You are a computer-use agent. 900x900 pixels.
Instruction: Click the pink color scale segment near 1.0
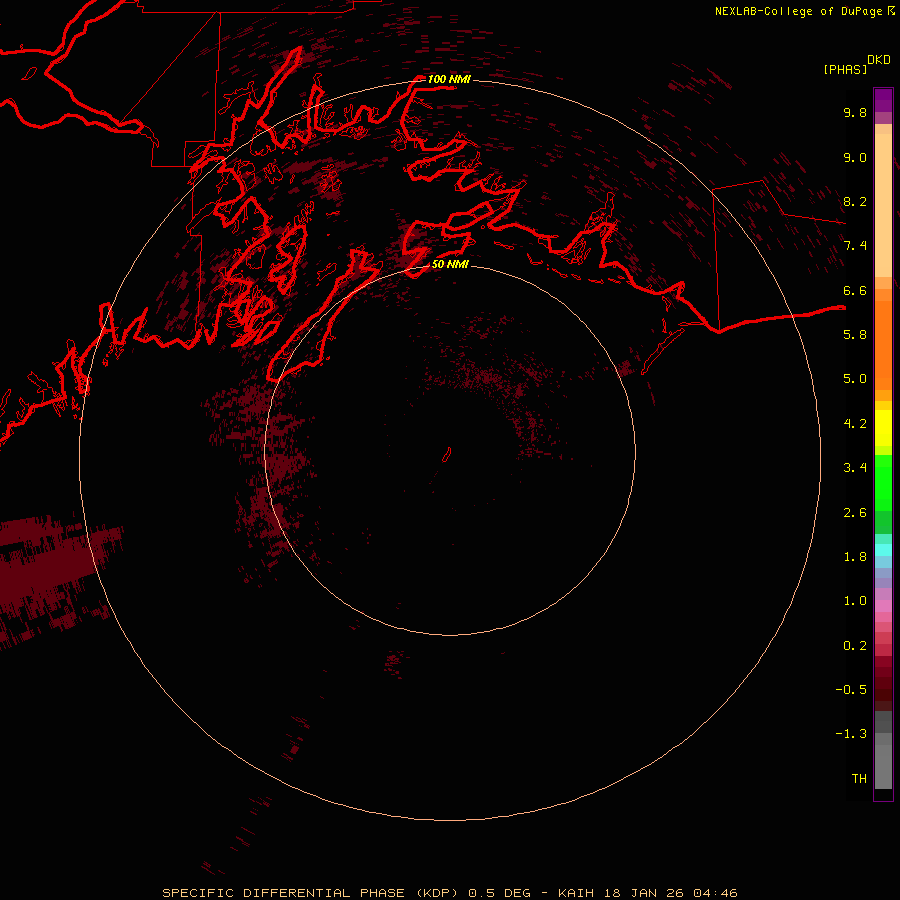coord(883,606)
